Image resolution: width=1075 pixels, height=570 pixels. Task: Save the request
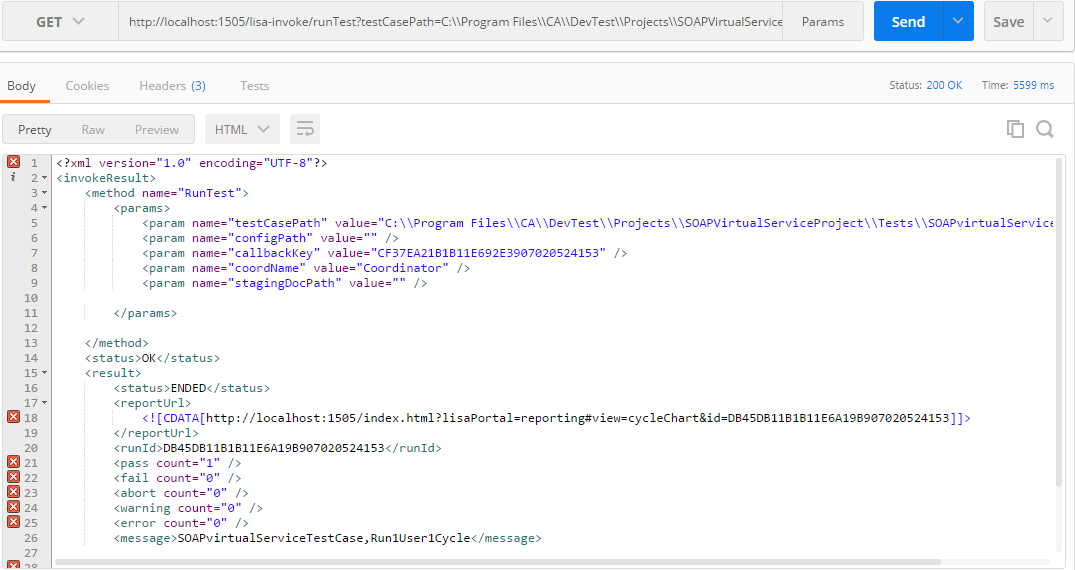point(1008,21)
